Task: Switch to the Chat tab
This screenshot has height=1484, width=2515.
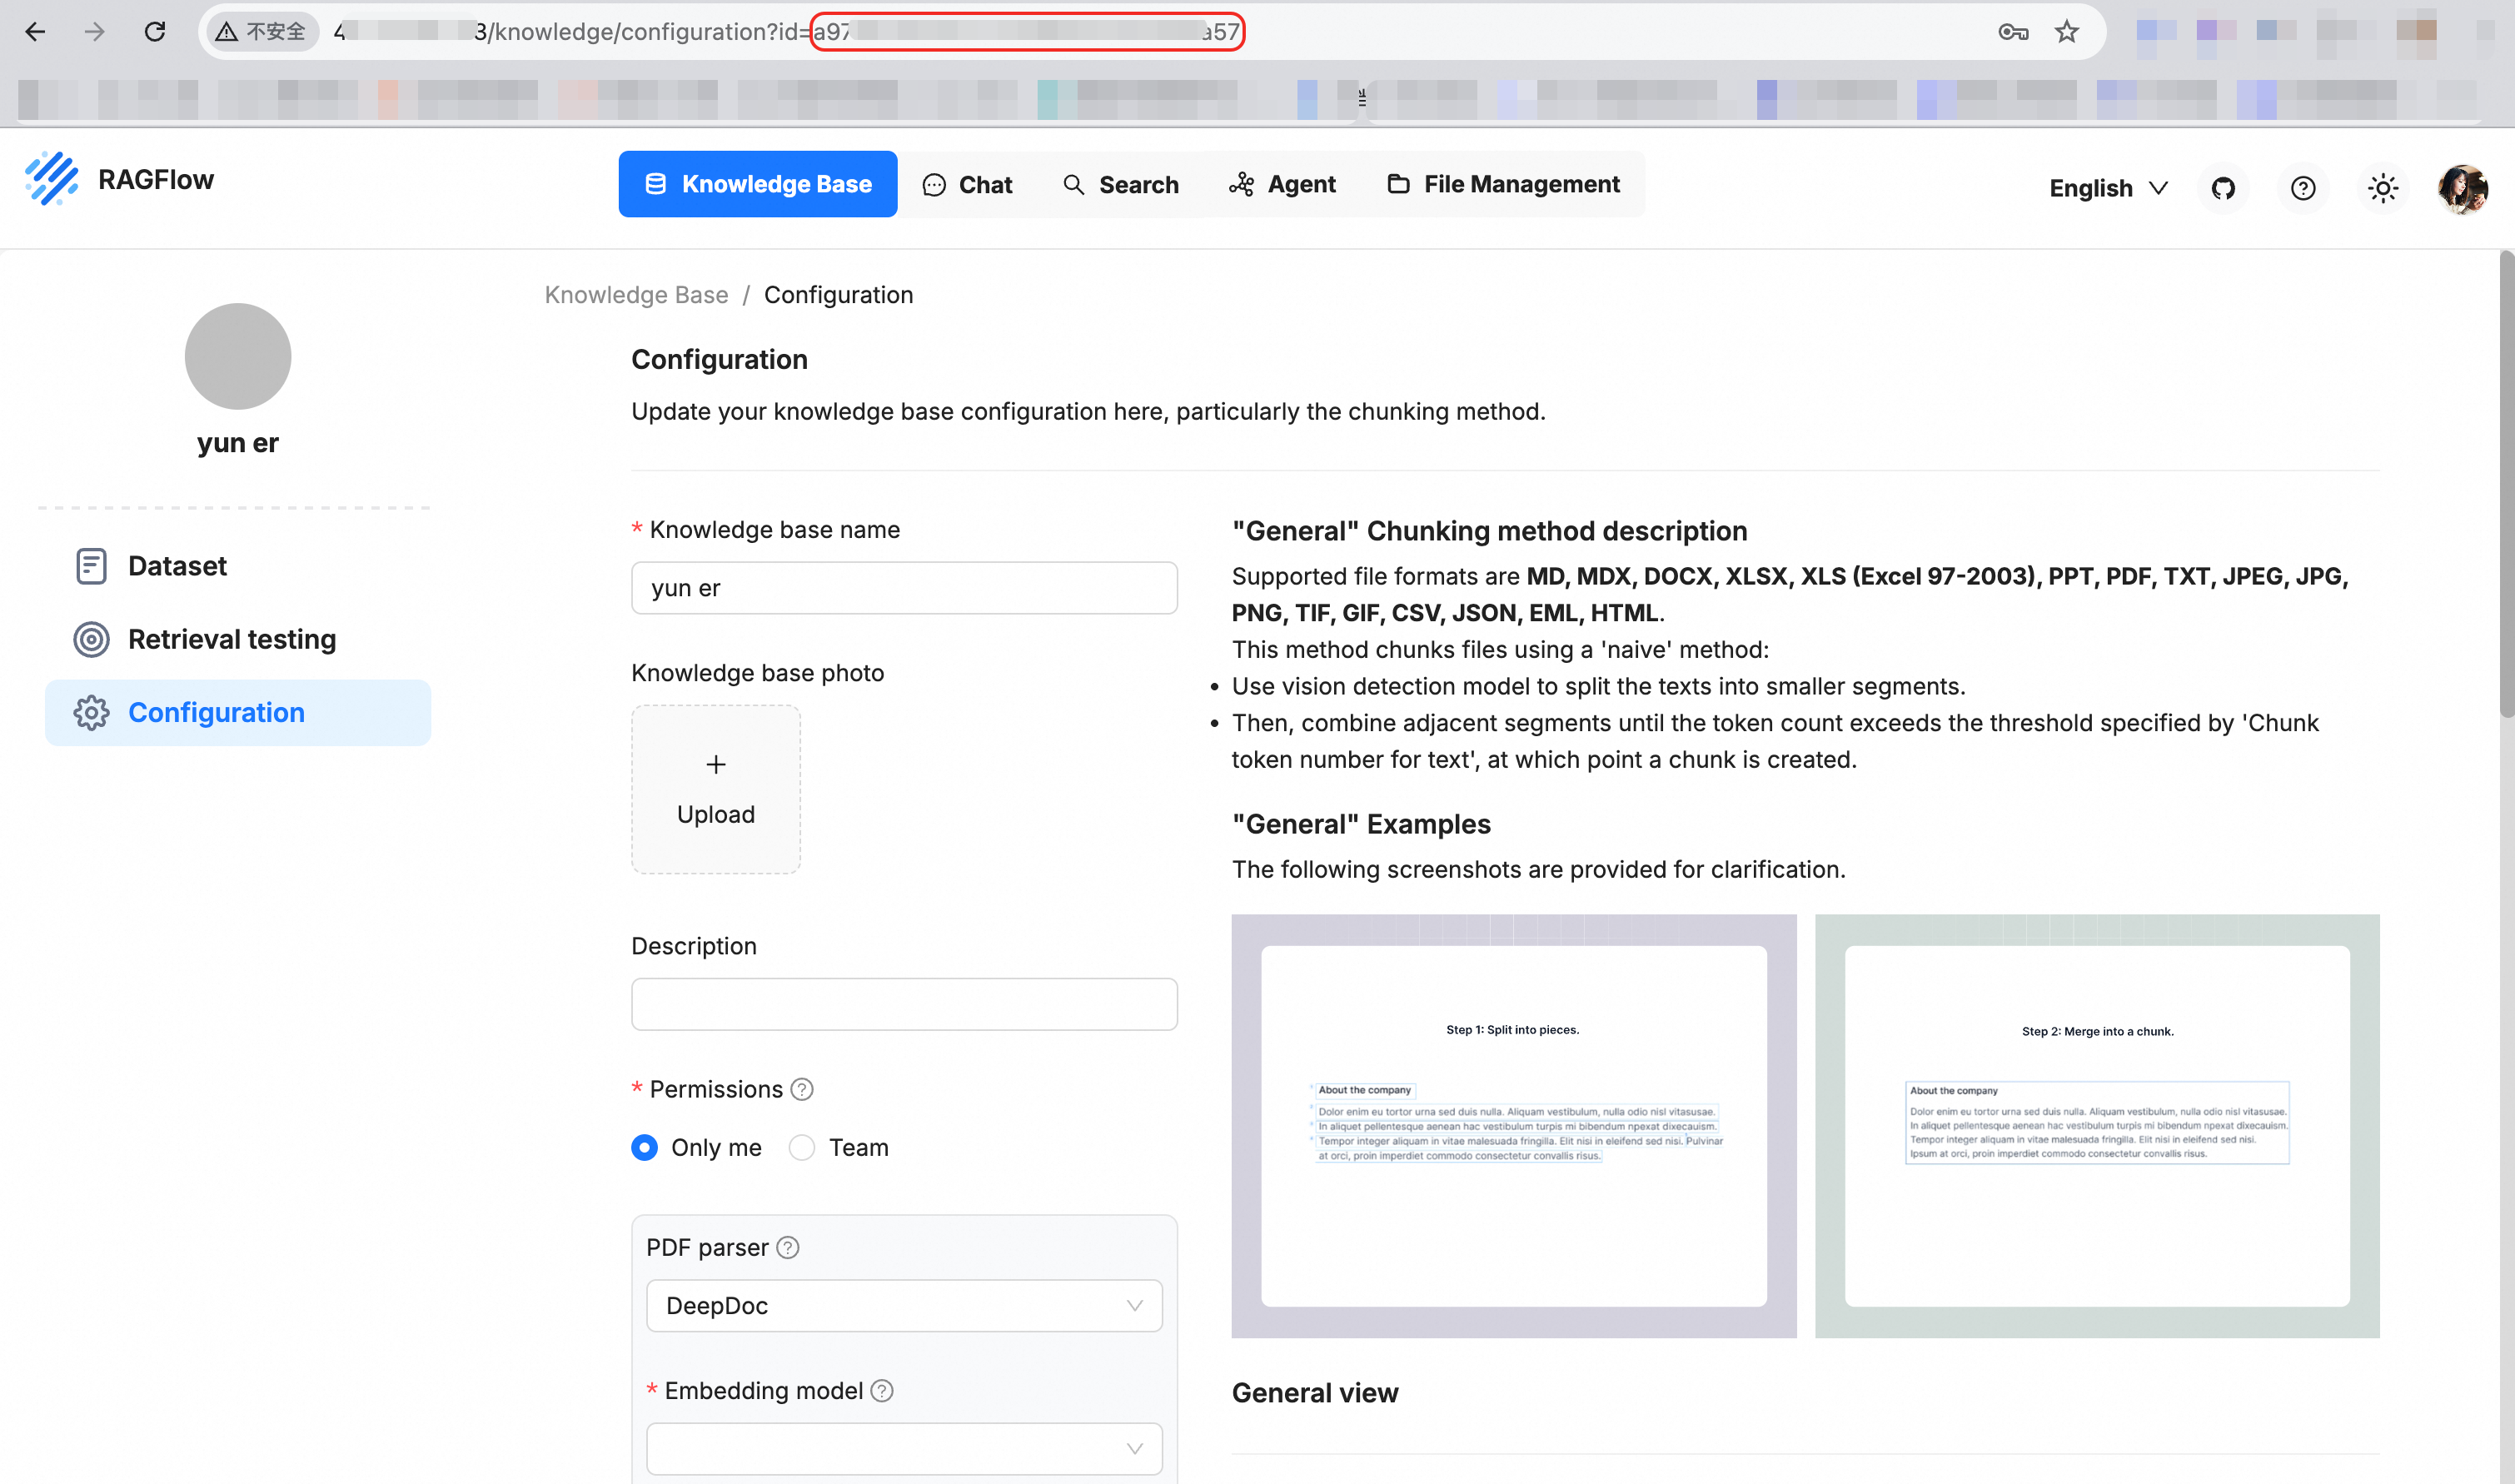Action: pyautogui.click(x=967, y=184)
